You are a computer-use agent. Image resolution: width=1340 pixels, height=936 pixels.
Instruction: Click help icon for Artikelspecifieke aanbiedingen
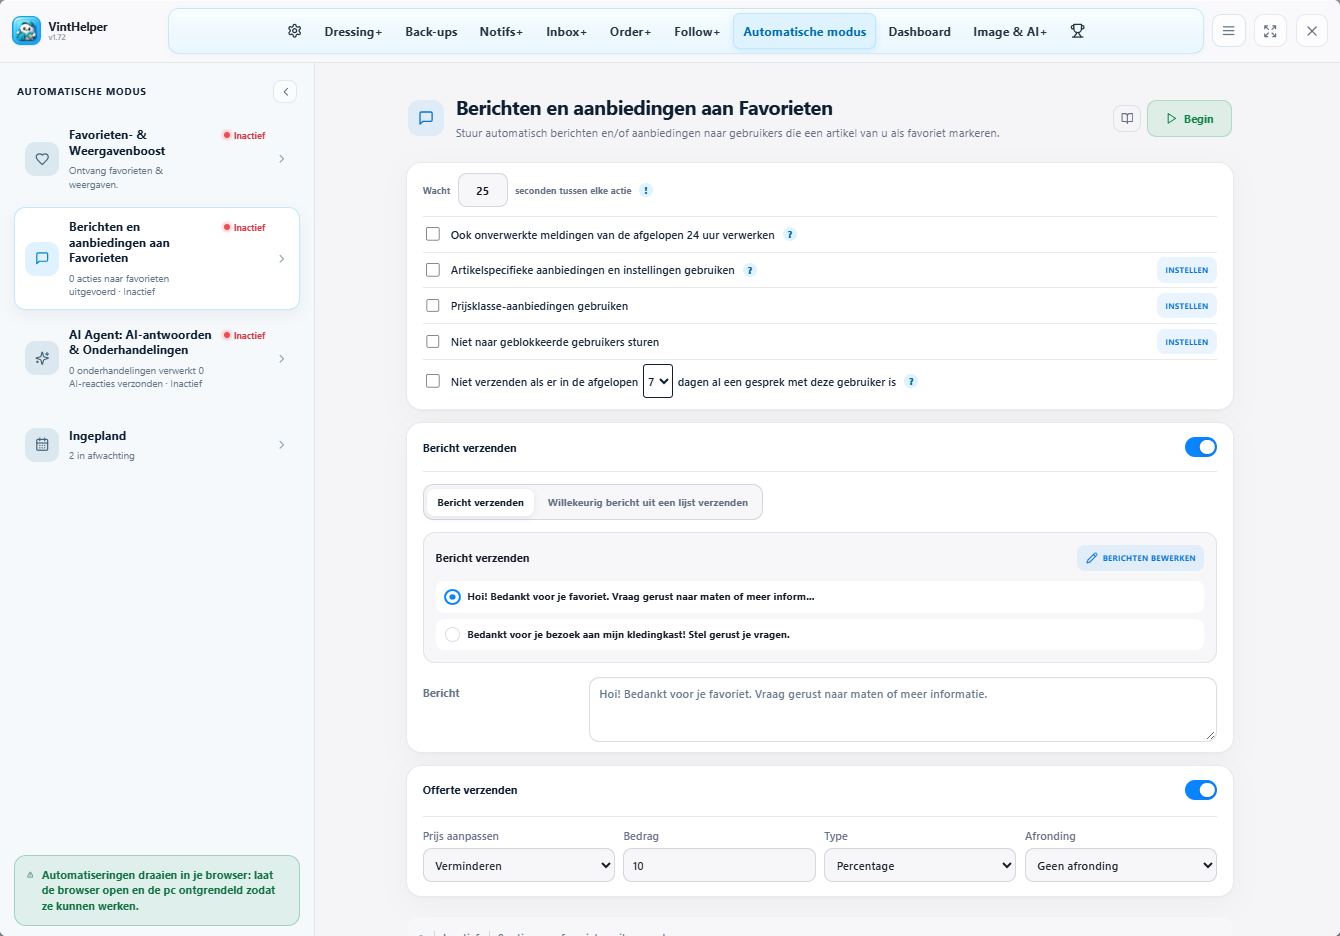750,270
